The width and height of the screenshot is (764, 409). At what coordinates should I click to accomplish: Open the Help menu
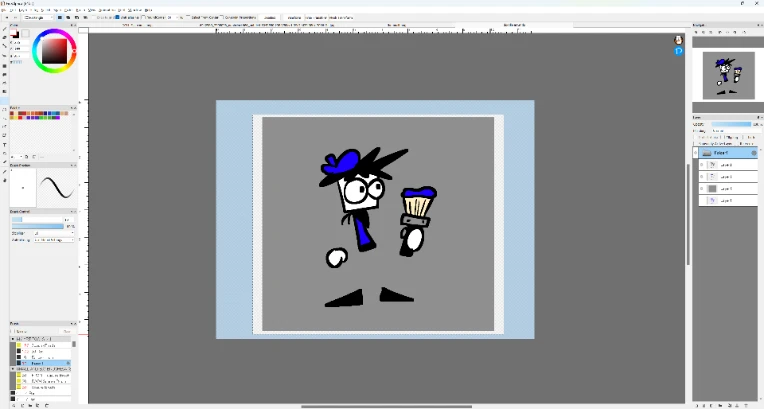pyautogui.click(x=149, y=10)
